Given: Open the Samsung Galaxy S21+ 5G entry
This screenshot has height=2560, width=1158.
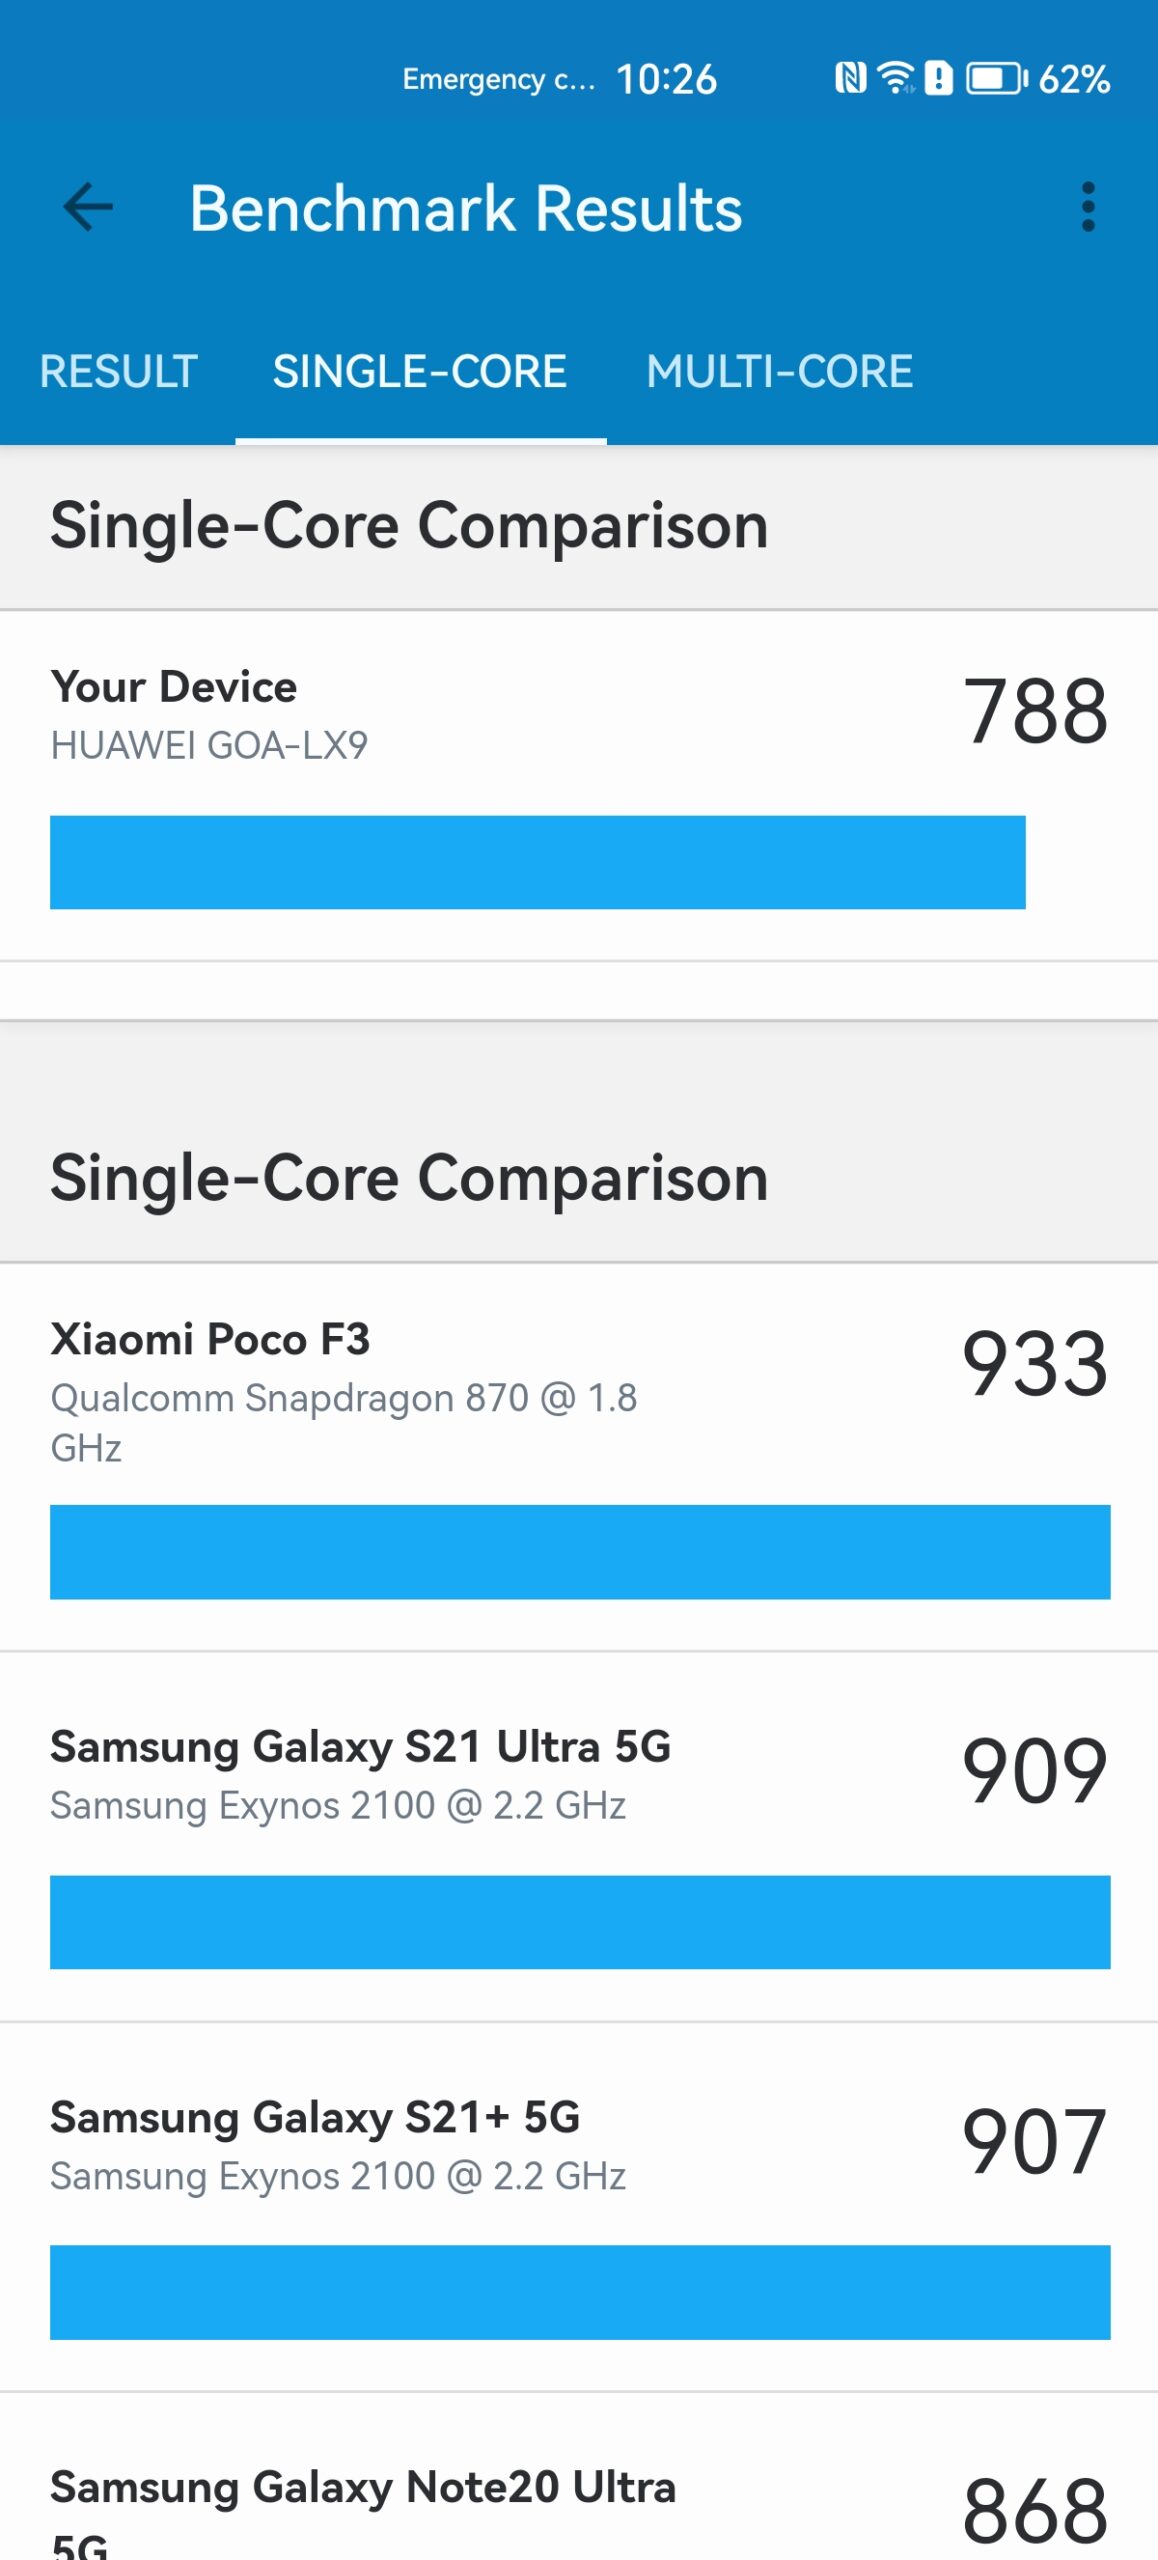Looking at the screenshot, I should [579, 2207].
